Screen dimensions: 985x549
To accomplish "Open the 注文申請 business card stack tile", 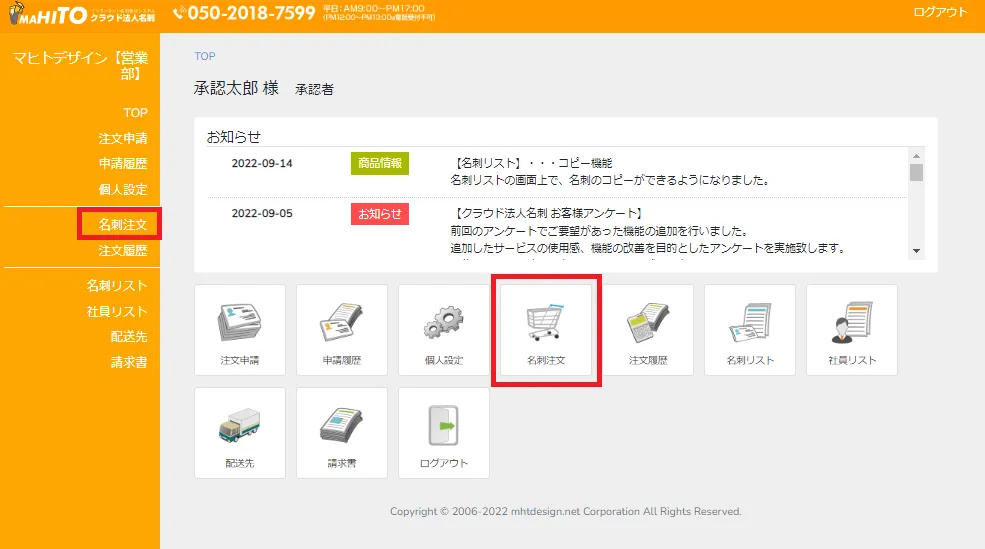I will (240, 330).
